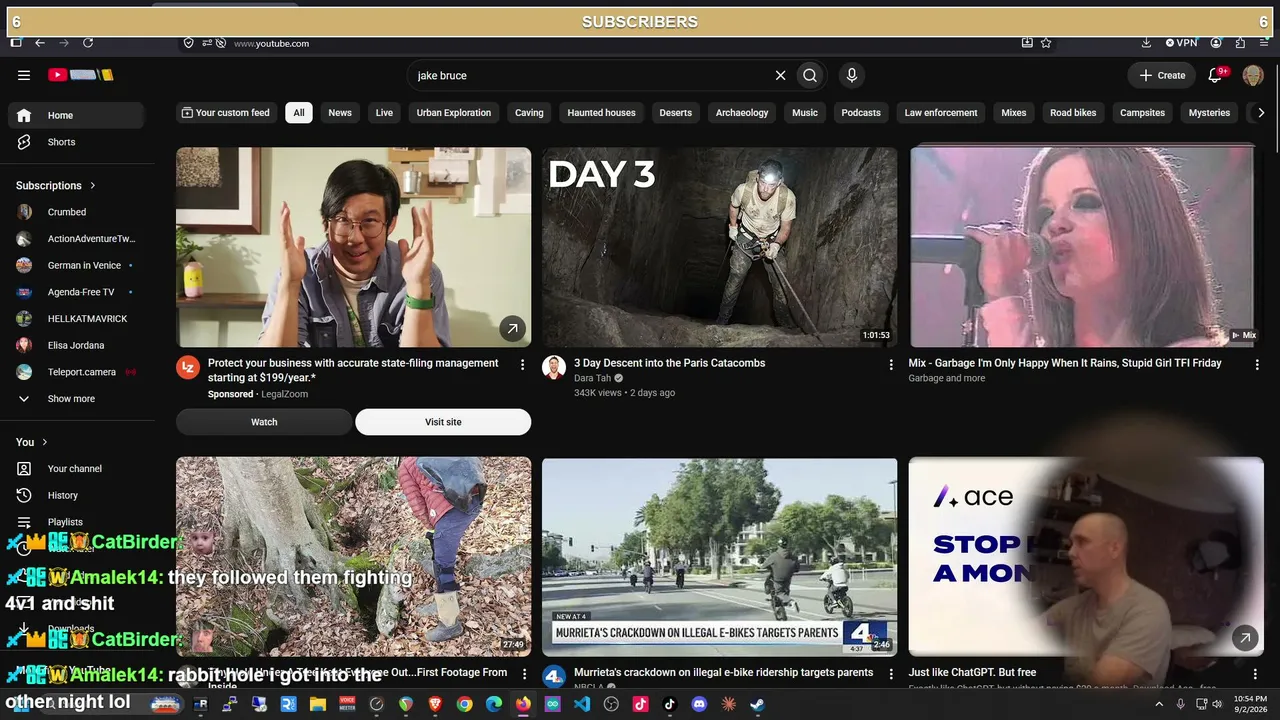Image resolution: width=1280 pixels, height=720 pixels.
Task: Expand Show more under Subscriptions
Action: pos(71,399)
